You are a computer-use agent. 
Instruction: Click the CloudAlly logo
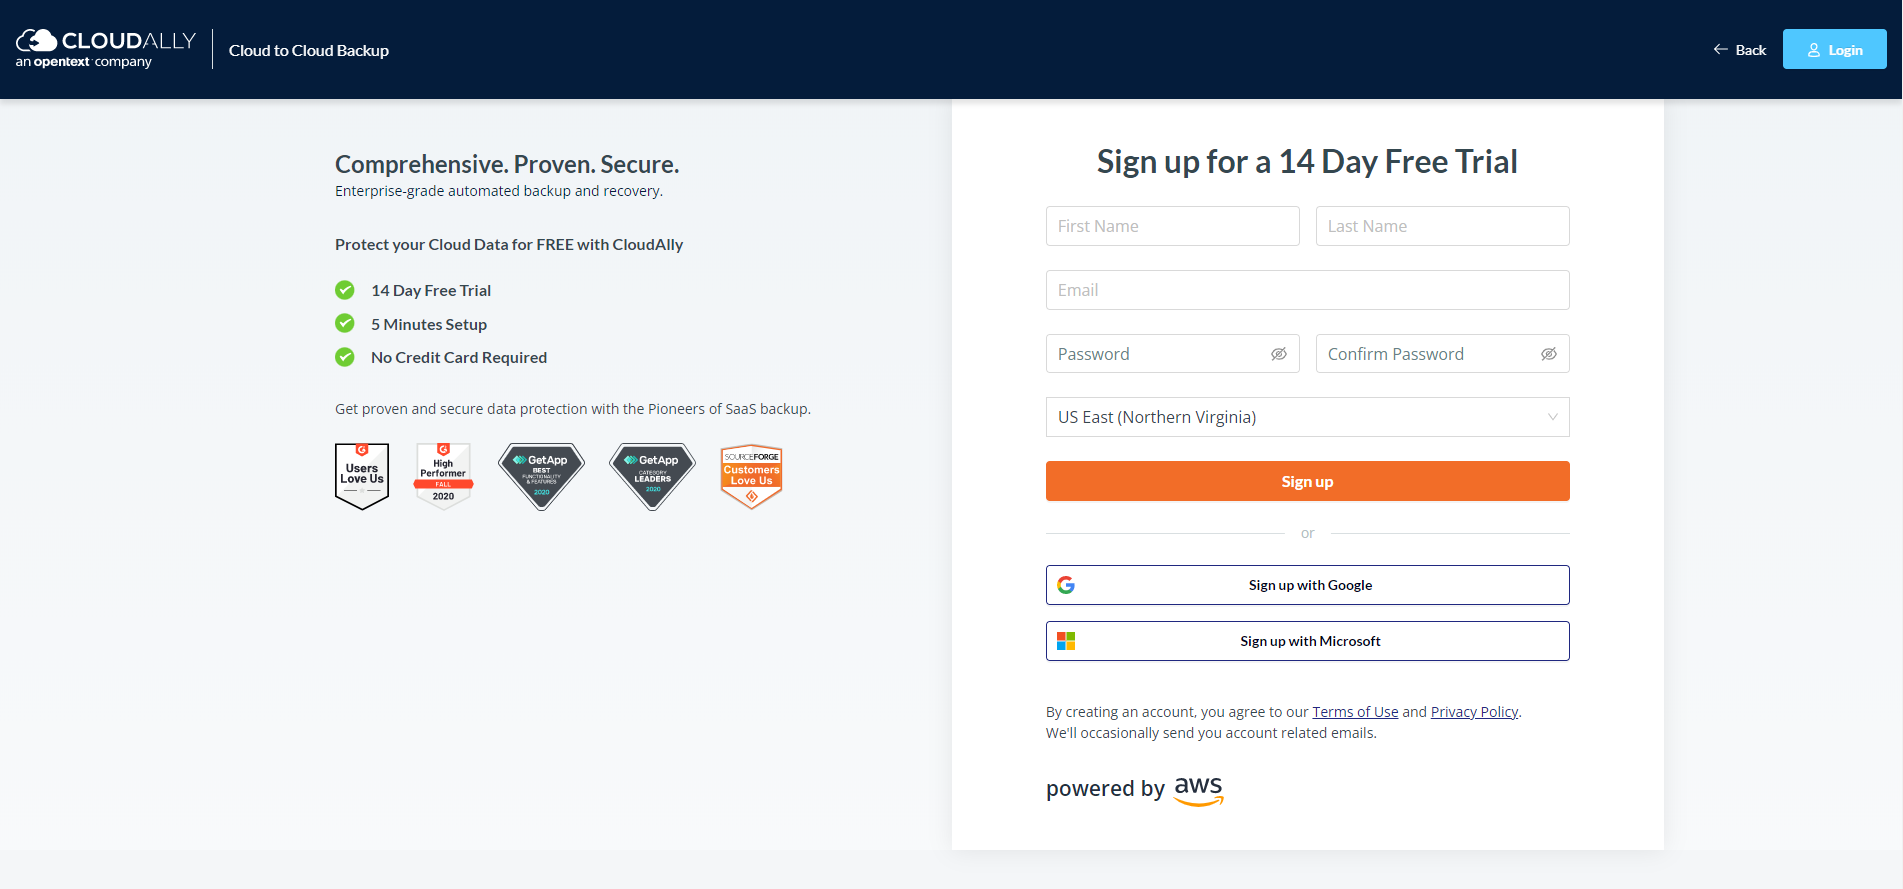coord(106,49)
